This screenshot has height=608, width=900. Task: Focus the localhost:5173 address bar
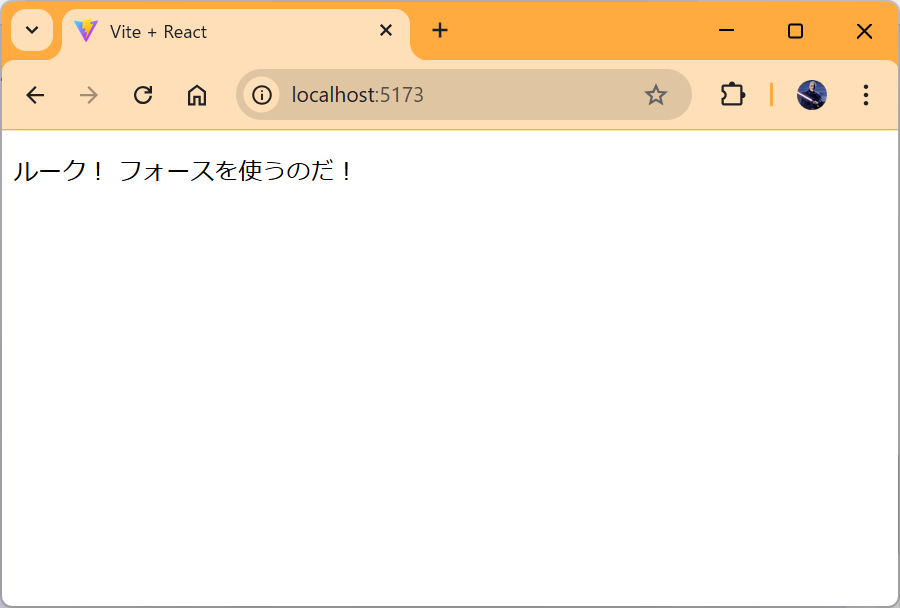point(450,95)
